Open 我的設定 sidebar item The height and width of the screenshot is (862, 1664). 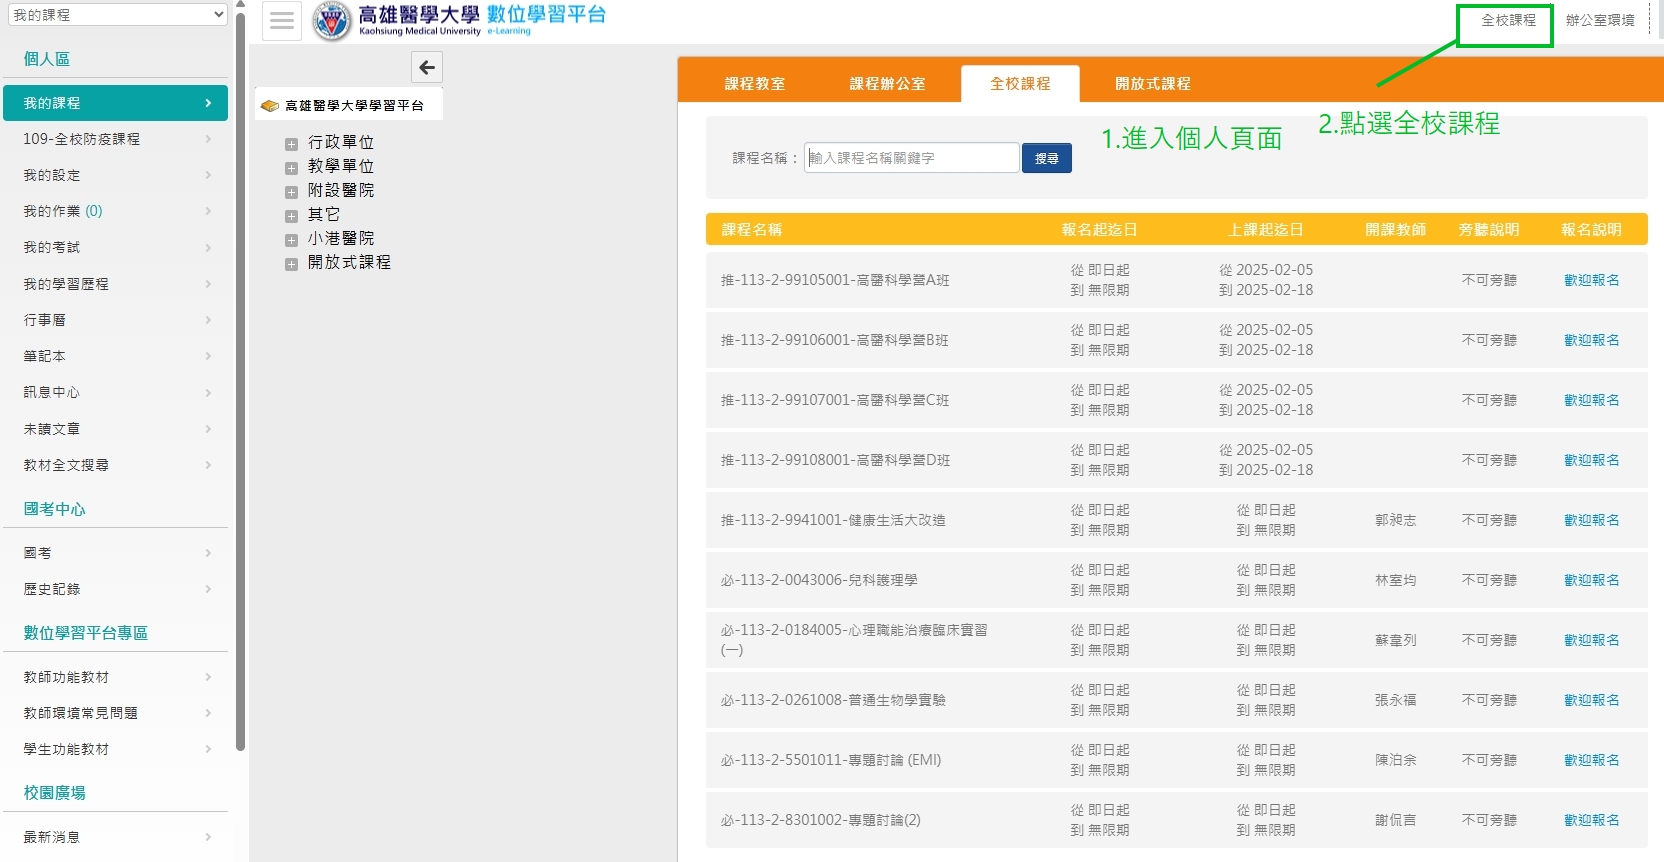pyautogui.click(x=116, y=175)
